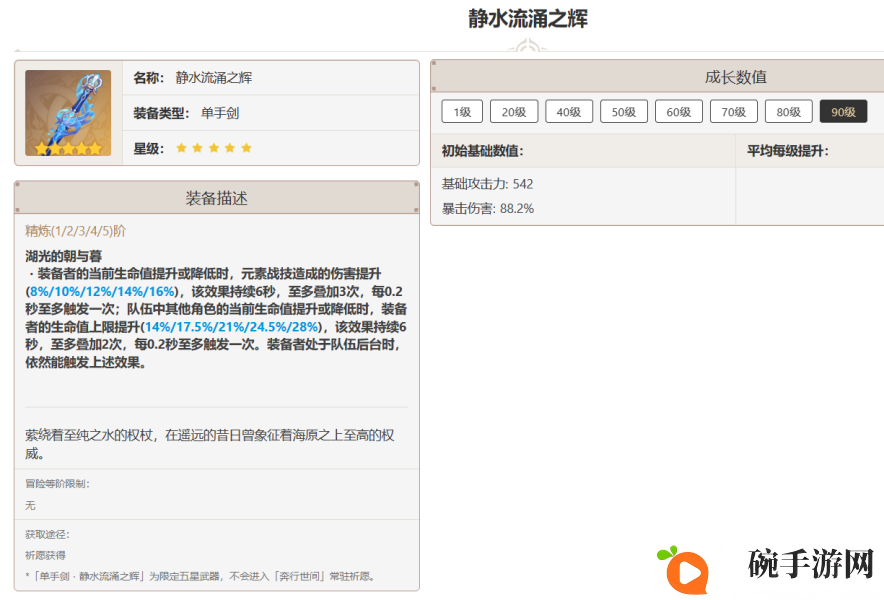The width and height of the screenshot is (884, 600).
Task: Click the blue 14%/17.5%/21%/24.5%/28% values
Action: [231, 327]
